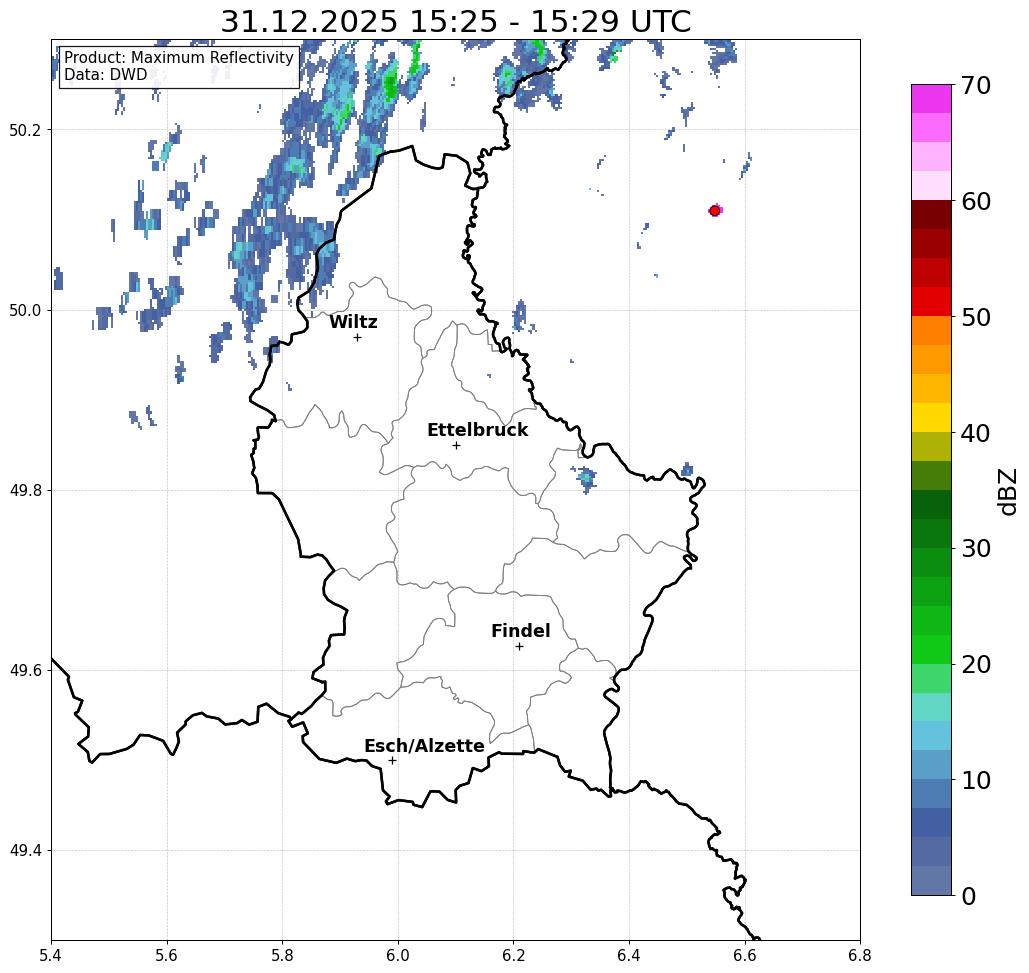Click the Ettelbruck station label
Screen dimensions: 1029x973
click(477, 430)
